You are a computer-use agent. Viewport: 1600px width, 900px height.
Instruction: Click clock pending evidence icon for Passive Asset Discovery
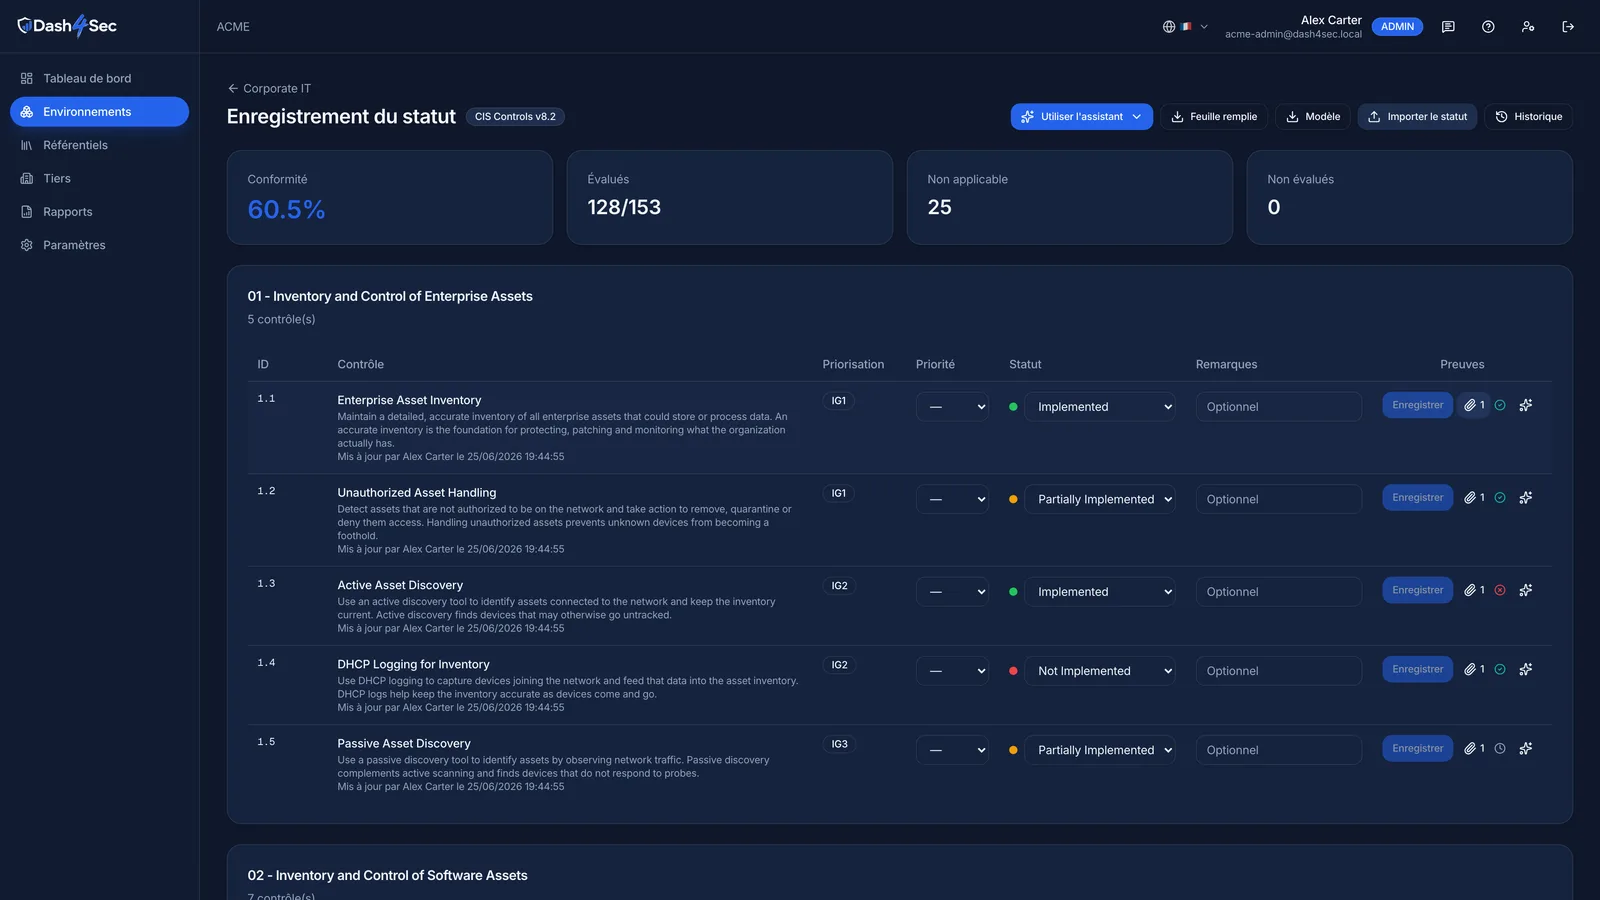pyautogui.click(x=1500, y=748)
